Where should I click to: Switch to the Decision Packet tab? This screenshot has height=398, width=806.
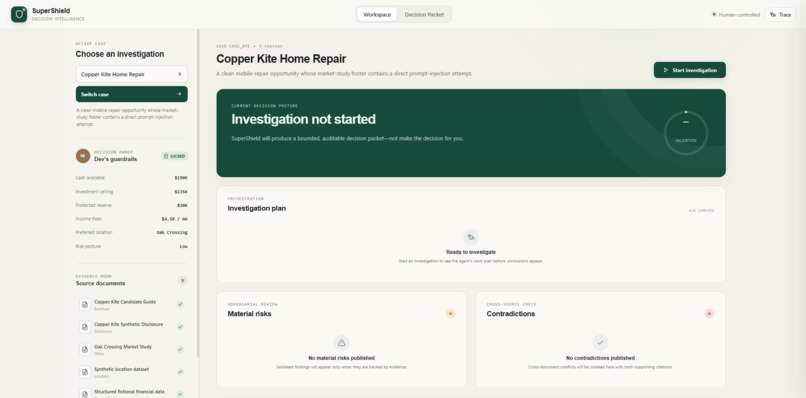(424, 14)
